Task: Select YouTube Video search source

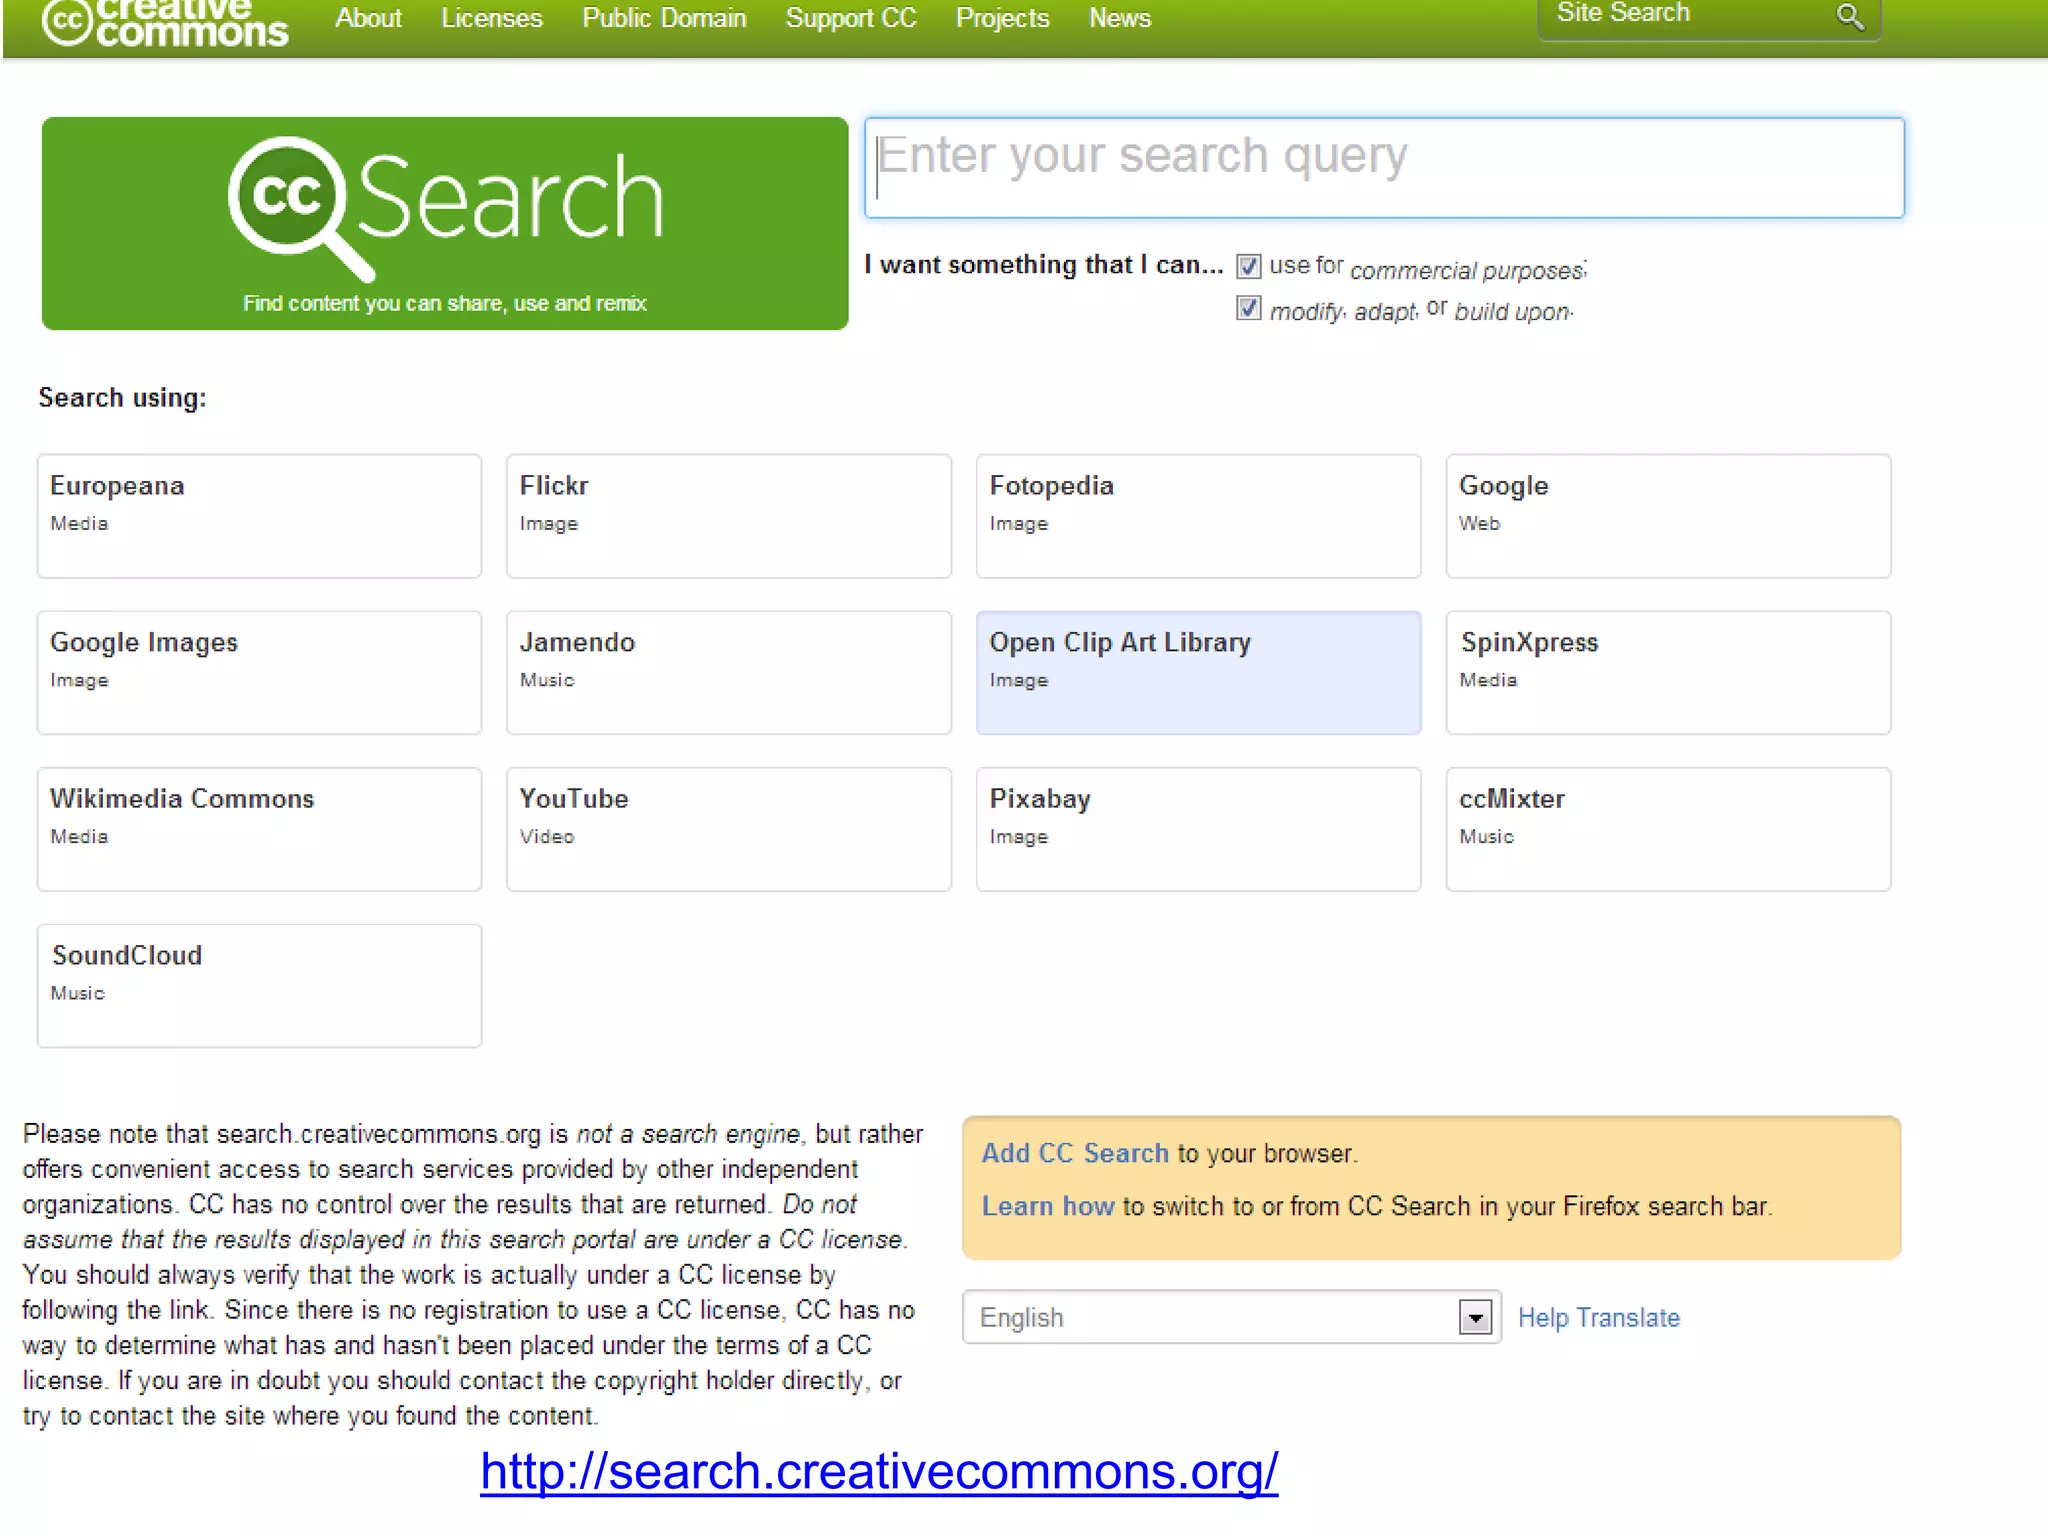Action: tap(729, 829)
